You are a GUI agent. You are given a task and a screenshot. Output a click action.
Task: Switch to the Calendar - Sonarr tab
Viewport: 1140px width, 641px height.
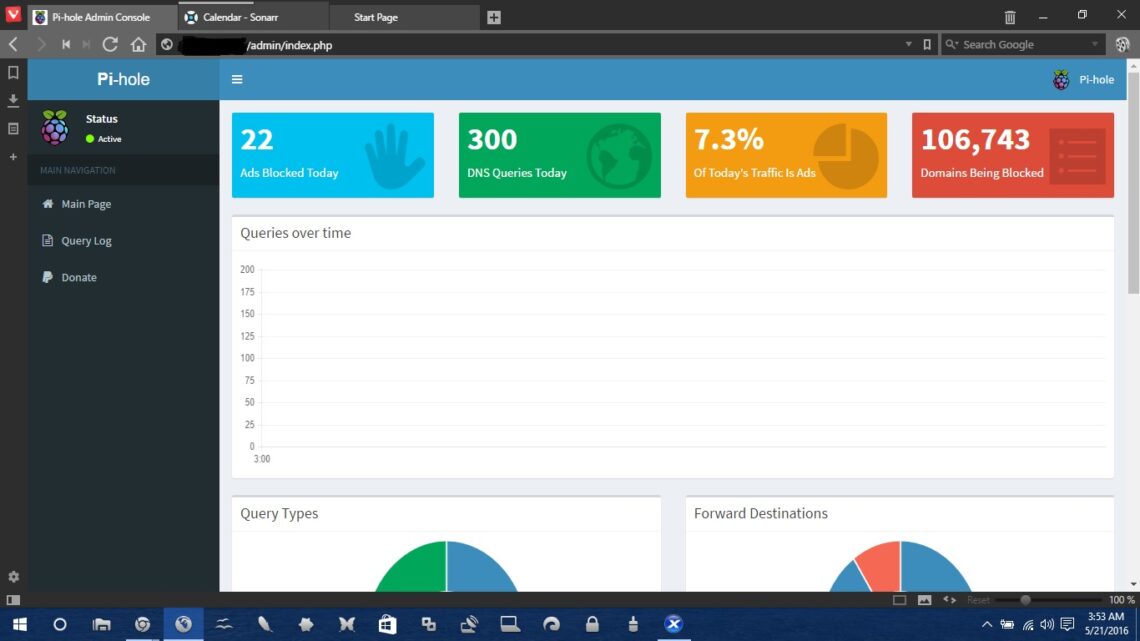tap(253, 17)
